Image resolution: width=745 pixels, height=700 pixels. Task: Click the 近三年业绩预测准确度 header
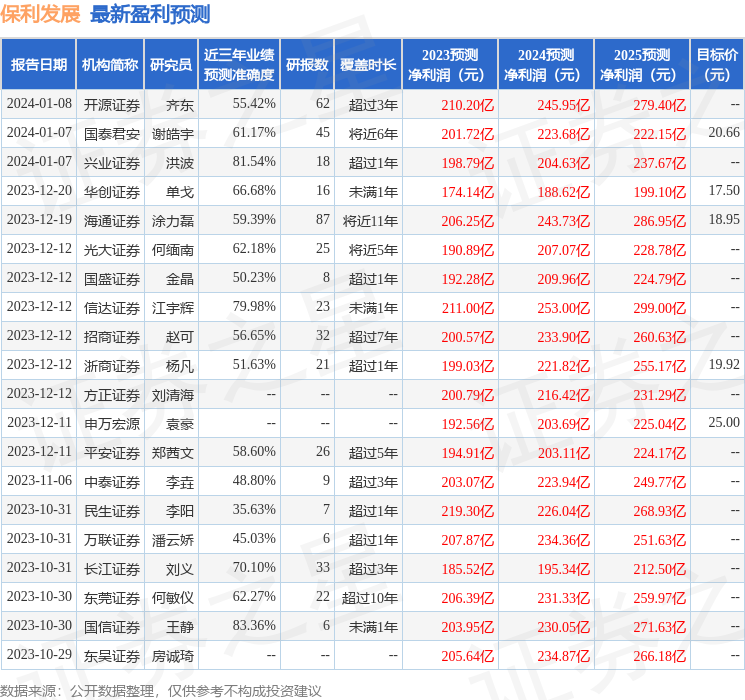pos(239,65)
